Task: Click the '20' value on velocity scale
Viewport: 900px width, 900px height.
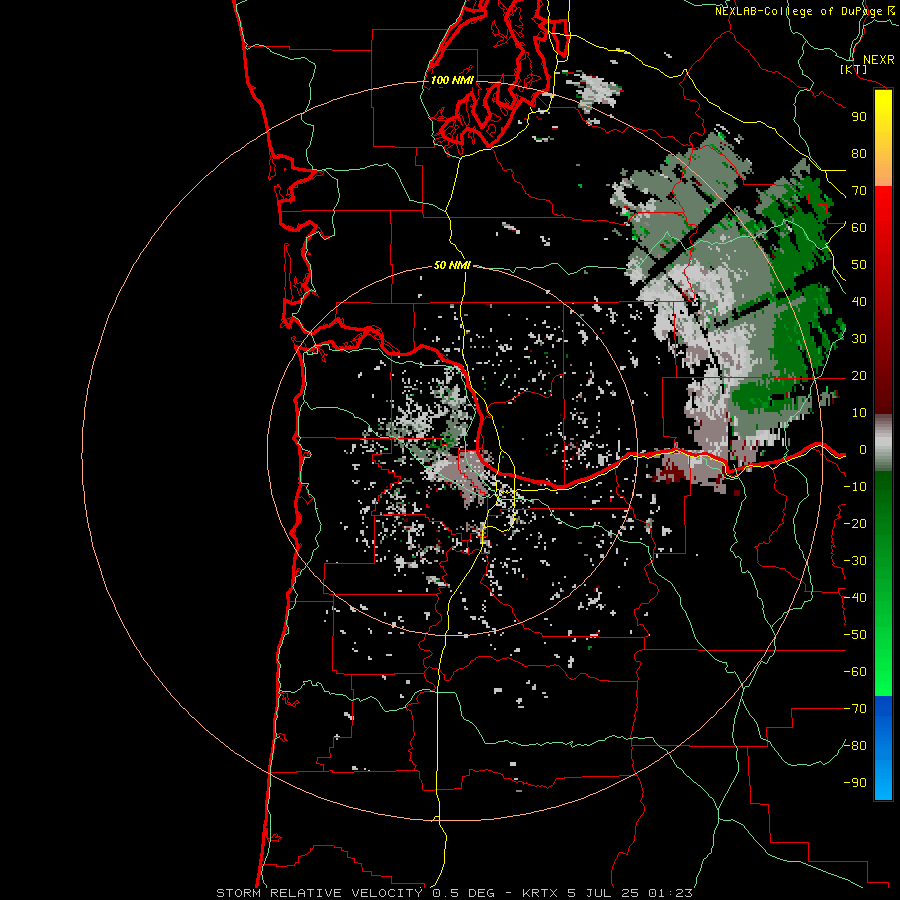Action: 859,376
